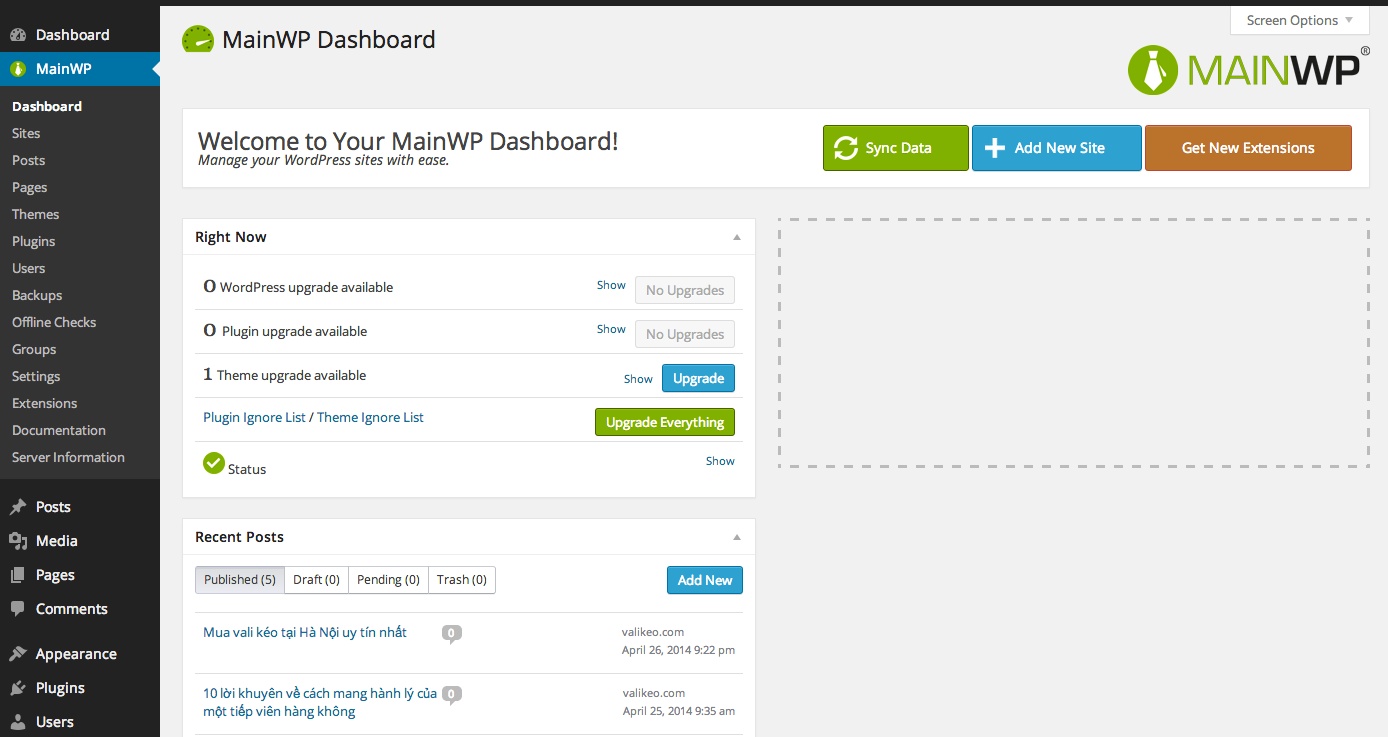The height and width of the screenshot is (737, 1388).
Task: Switch to the Pending (0) tab
Action: [x=388, y=580]
